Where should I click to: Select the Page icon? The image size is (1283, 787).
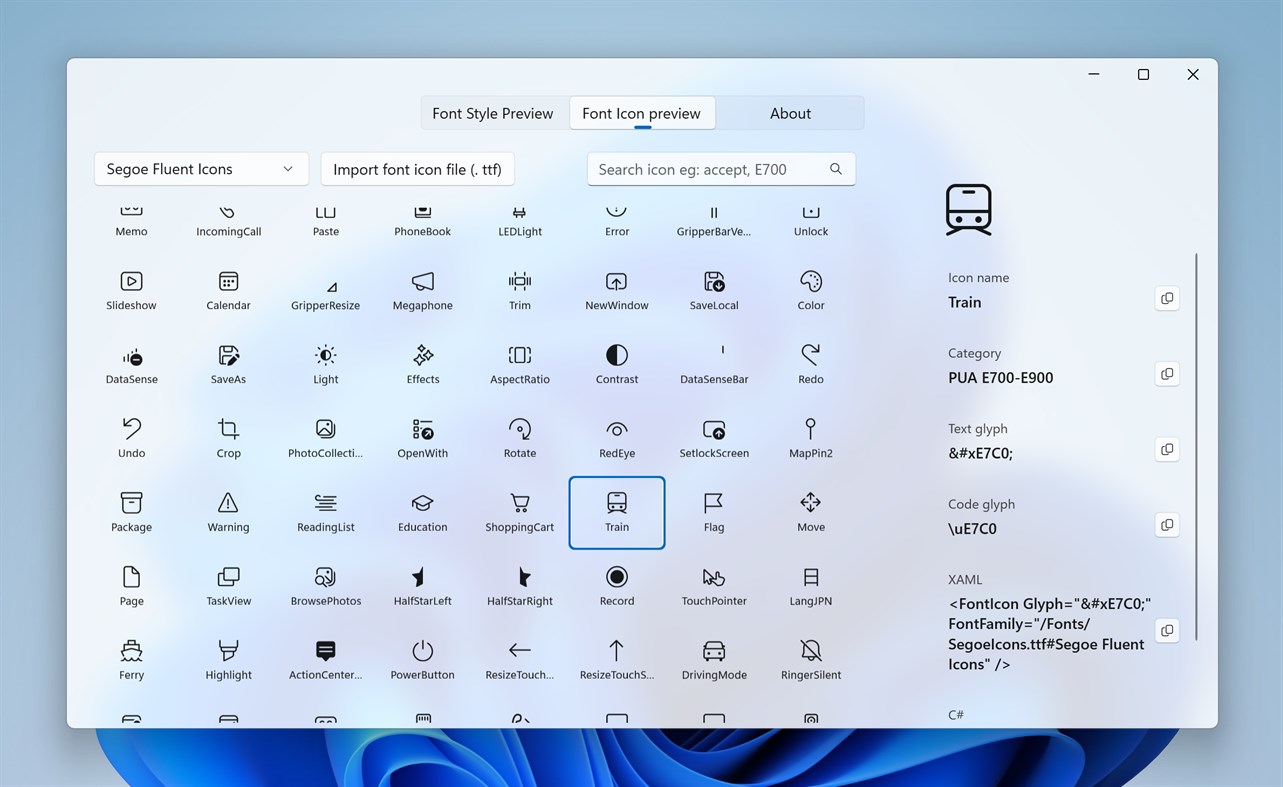click(x=131, y=587)
